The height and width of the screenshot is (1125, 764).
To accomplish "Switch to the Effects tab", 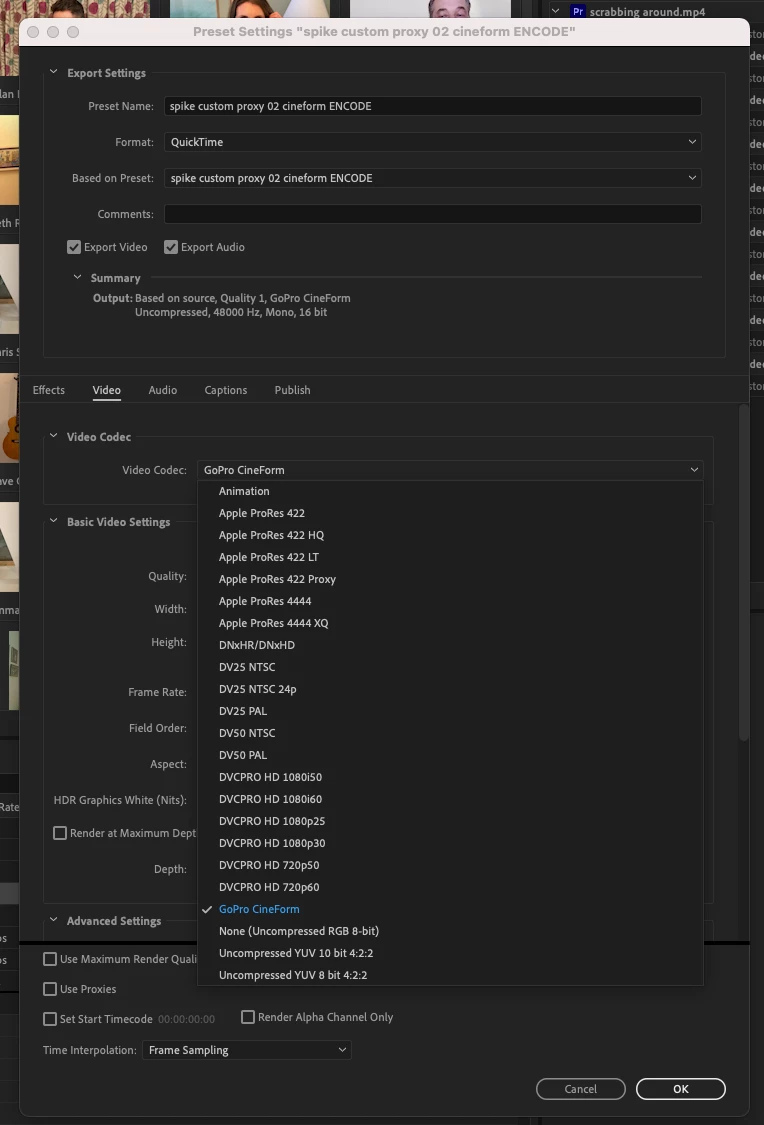I will [49, 390].
